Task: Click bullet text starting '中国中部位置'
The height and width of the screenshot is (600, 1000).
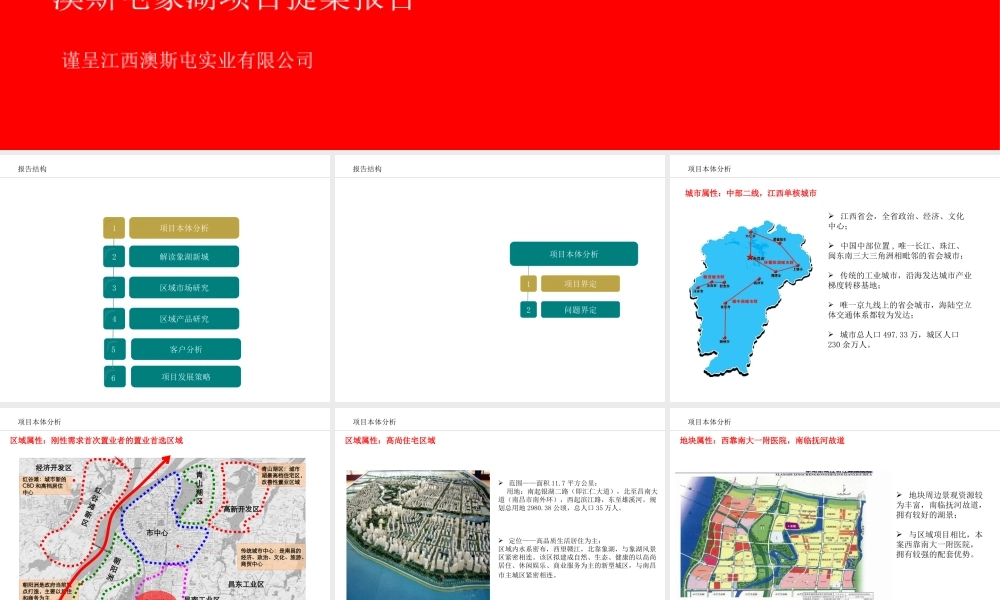Action: (x=896, y=250)
